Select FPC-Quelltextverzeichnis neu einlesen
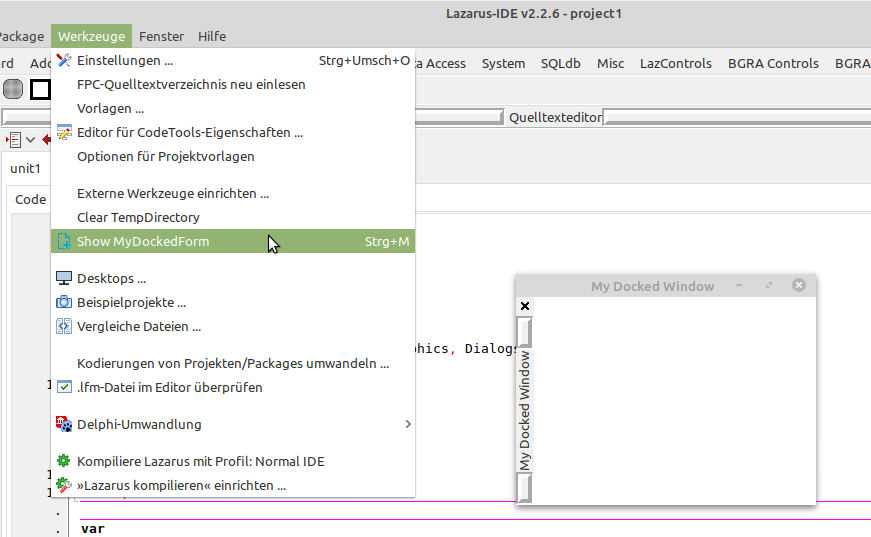Screen dimensions: 871x537 tap(233, 84)
